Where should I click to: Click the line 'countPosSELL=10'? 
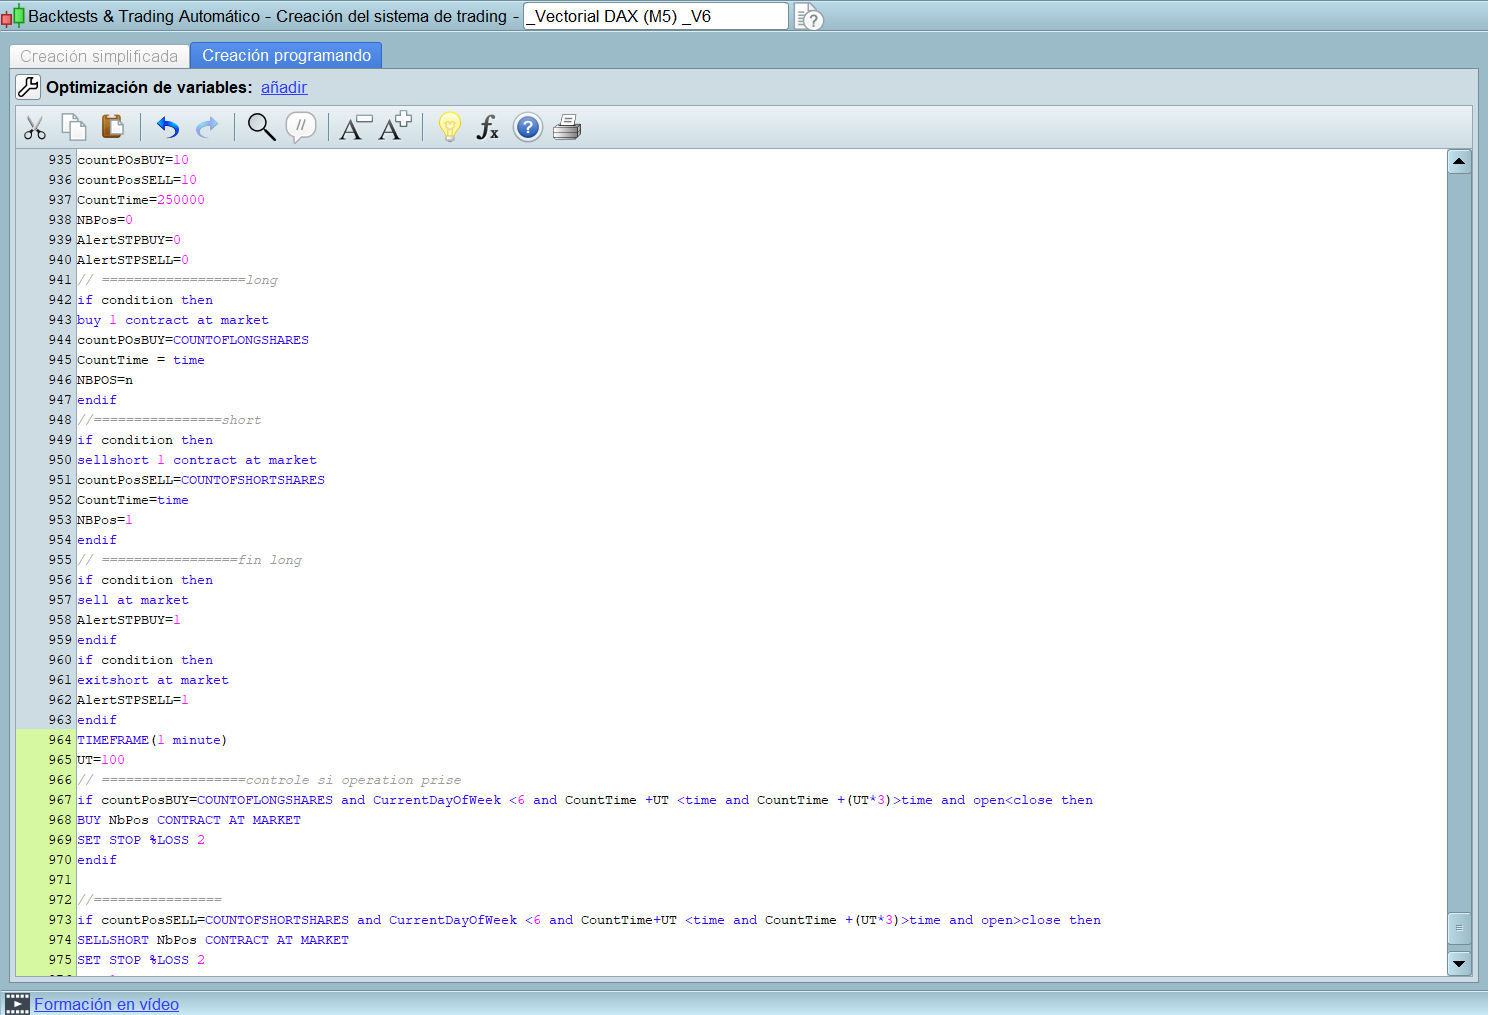point(137,180)
